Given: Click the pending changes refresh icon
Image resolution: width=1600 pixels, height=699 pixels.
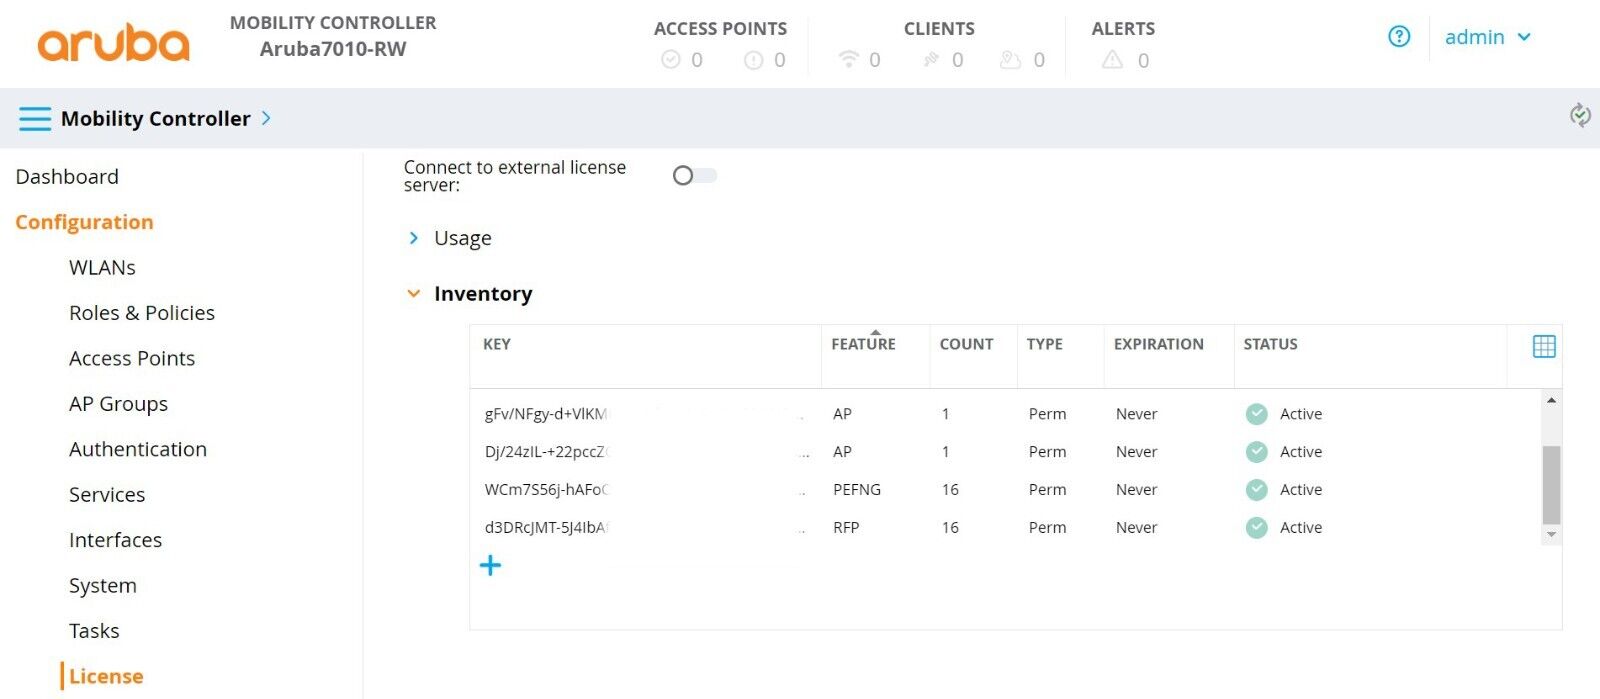Looking at the screenshot, I should 1579,116.
